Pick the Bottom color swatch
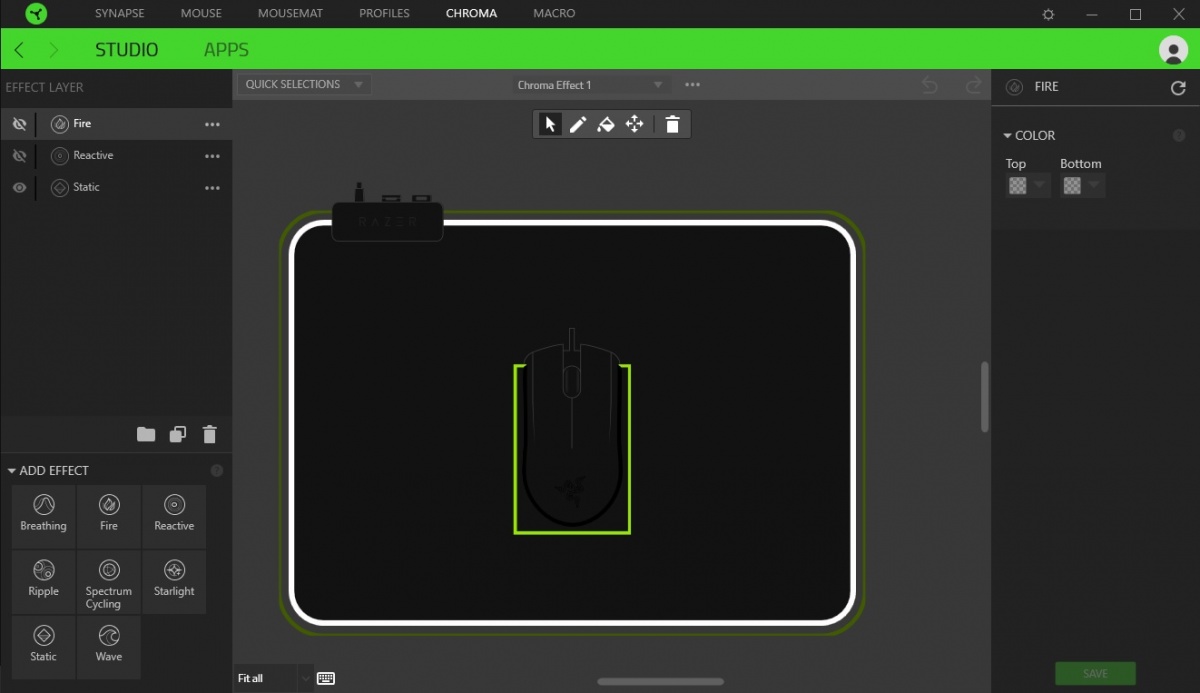The width and height of the screenshot is (1200, 693). 1073,185
